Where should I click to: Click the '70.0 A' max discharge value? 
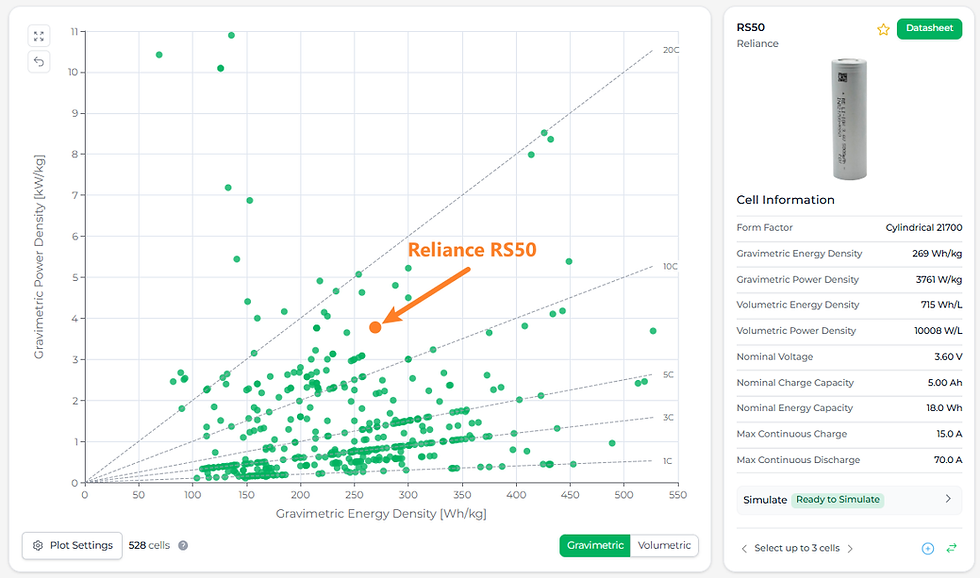pos(948,460)
